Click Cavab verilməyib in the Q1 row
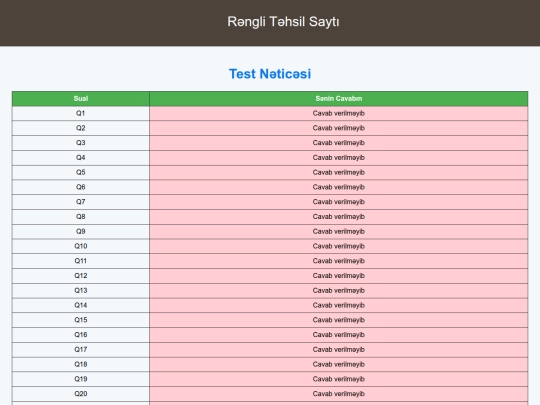Image resolution: width=540 pixels, height=405 pixels. tap(339, 113)
